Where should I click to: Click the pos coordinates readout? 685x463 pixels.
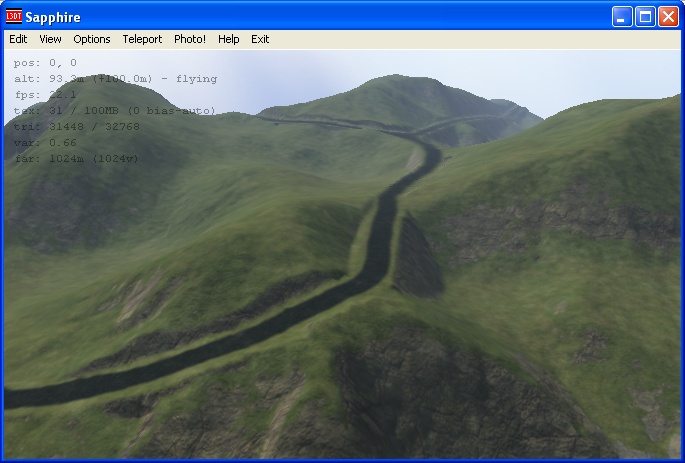click(45, 63)
